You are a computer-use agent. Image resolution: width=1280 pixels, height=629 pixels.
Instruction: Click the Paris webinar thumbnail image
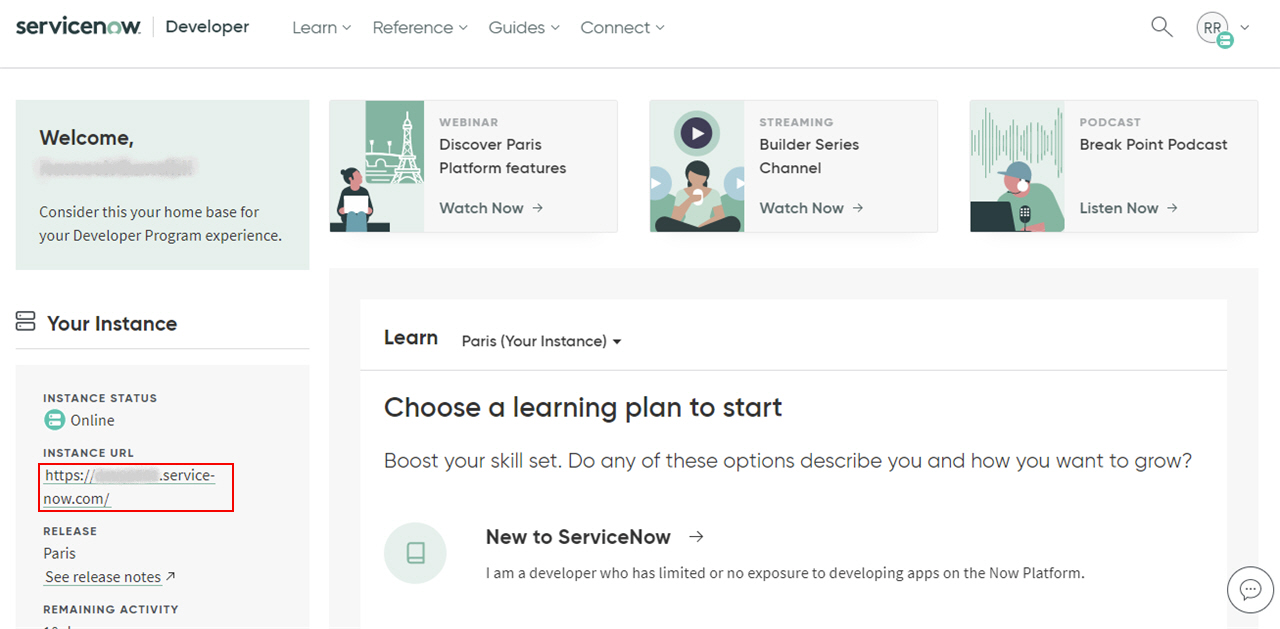(377, 166)
